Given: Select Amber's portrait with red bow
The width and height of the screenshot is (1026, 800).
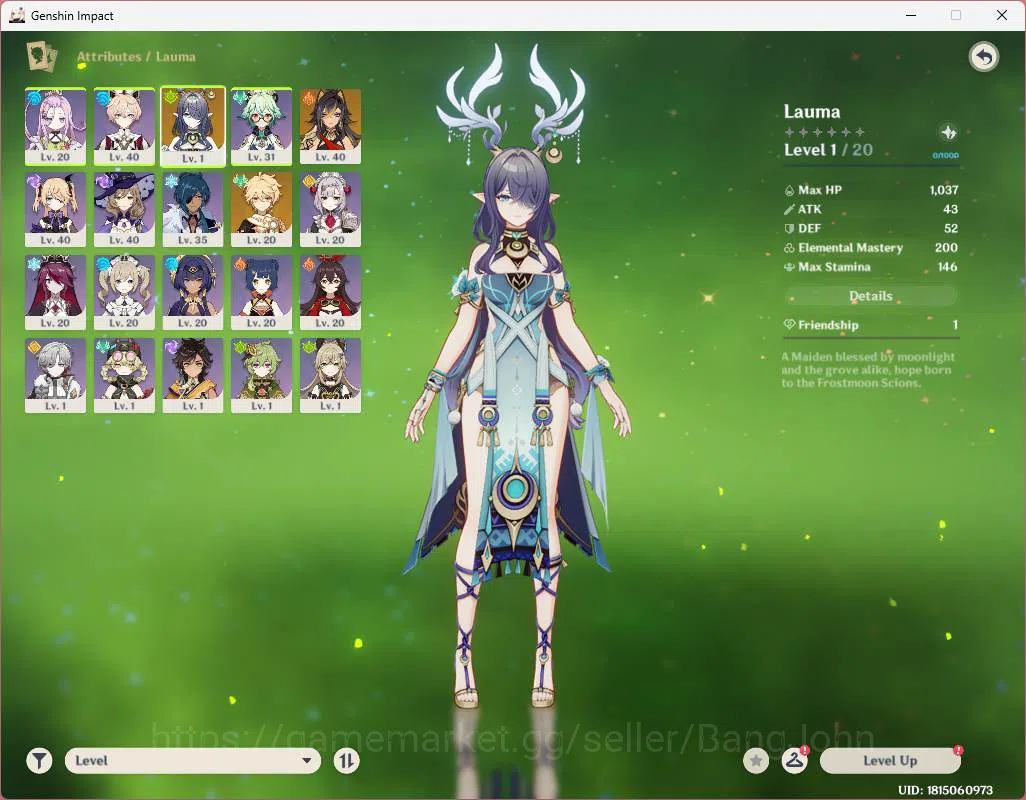Looking at the screenshot, I should [x=330, y=292].
